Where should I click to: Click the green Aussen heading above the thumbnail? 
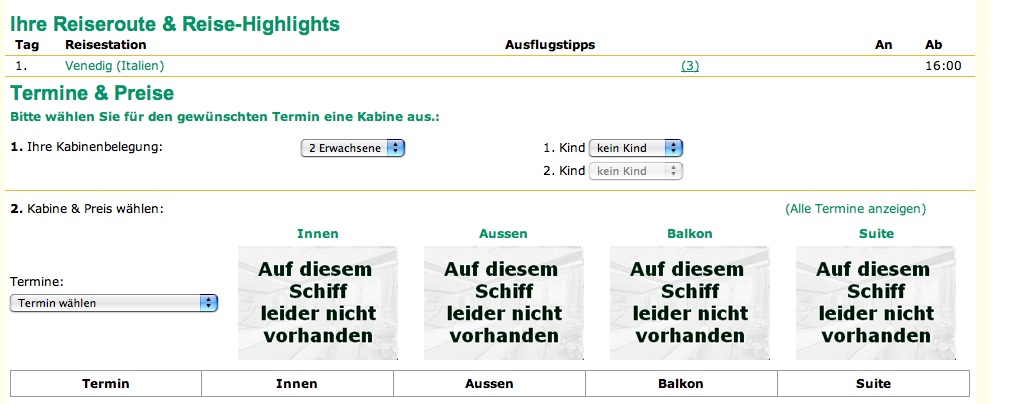pyautogui.click(x=503, y=234)
